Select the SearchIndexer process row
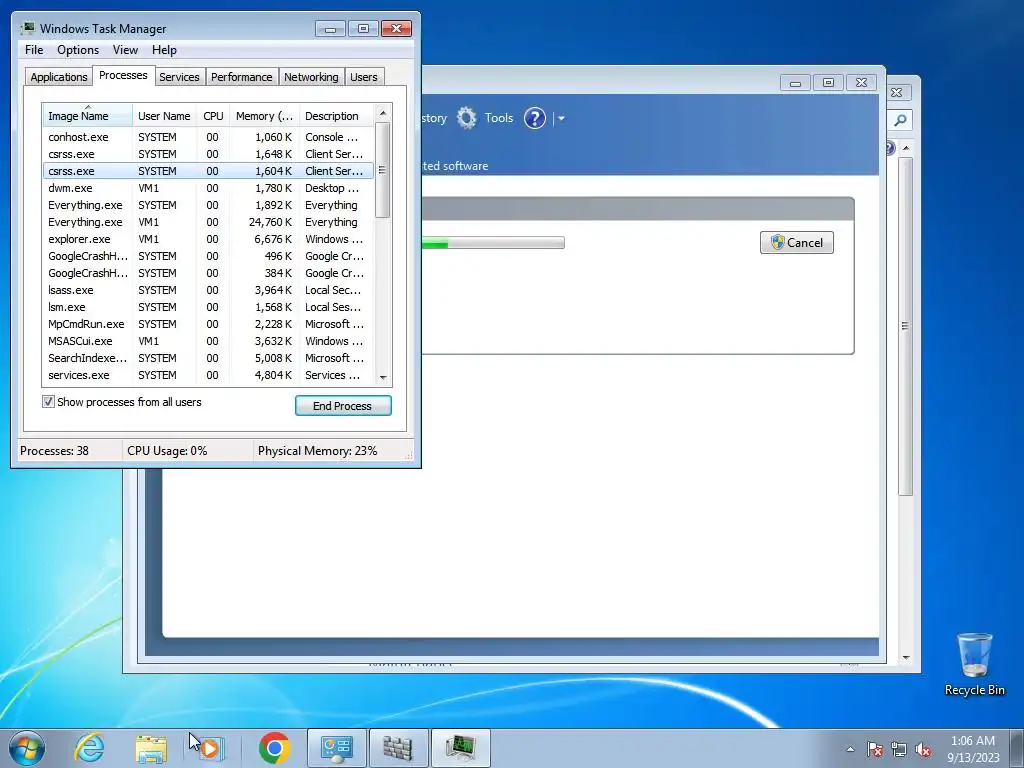The image size is (1024, 768). [208, 358]
